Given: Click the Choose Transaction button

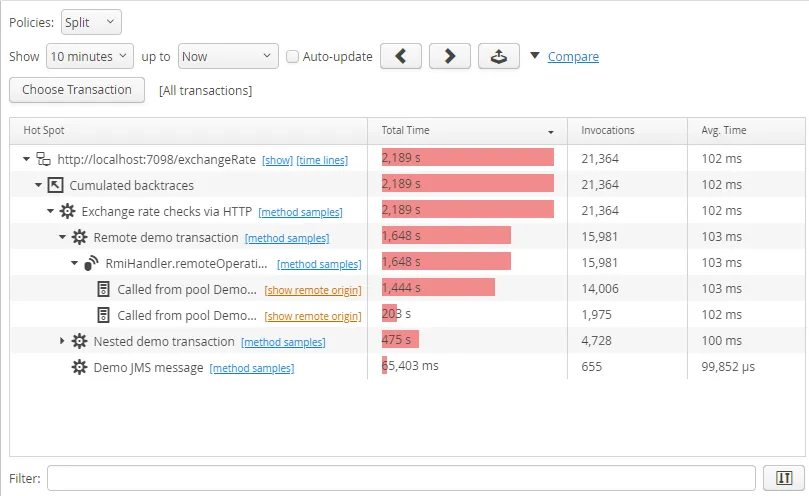Looking at the screenshot, I should tap(77, 90).
